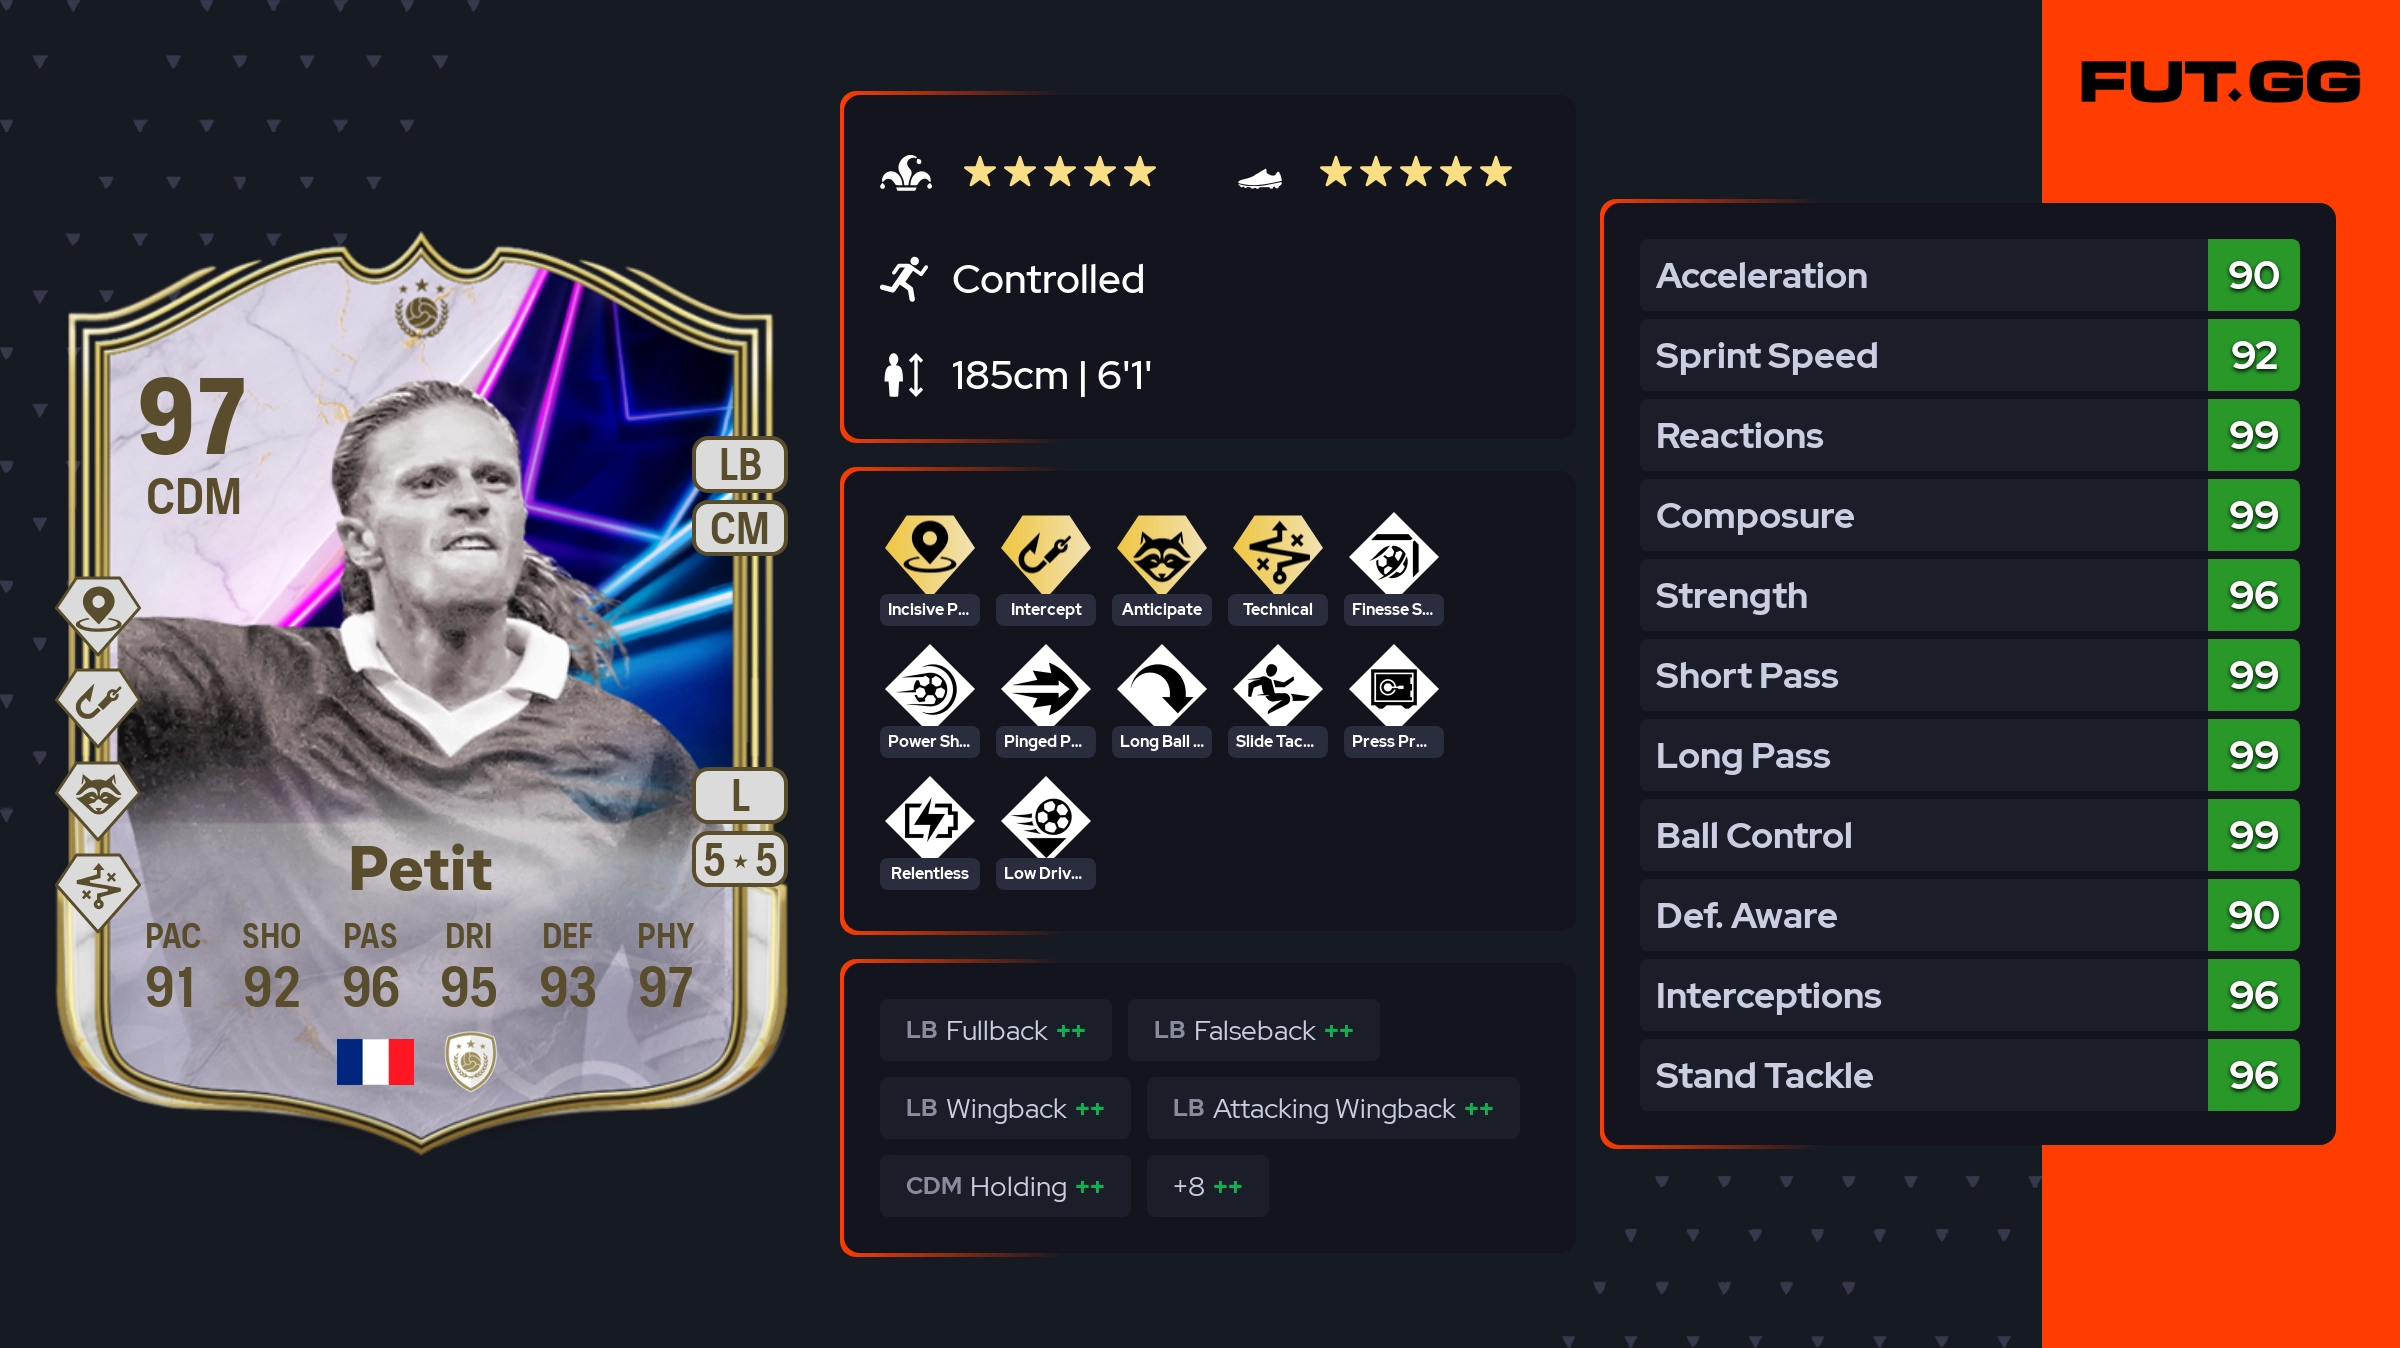Screen dimensions: 2400x1348
Task: Click the Slide Tackle playstyle icon
Action: pos(1277,686)
